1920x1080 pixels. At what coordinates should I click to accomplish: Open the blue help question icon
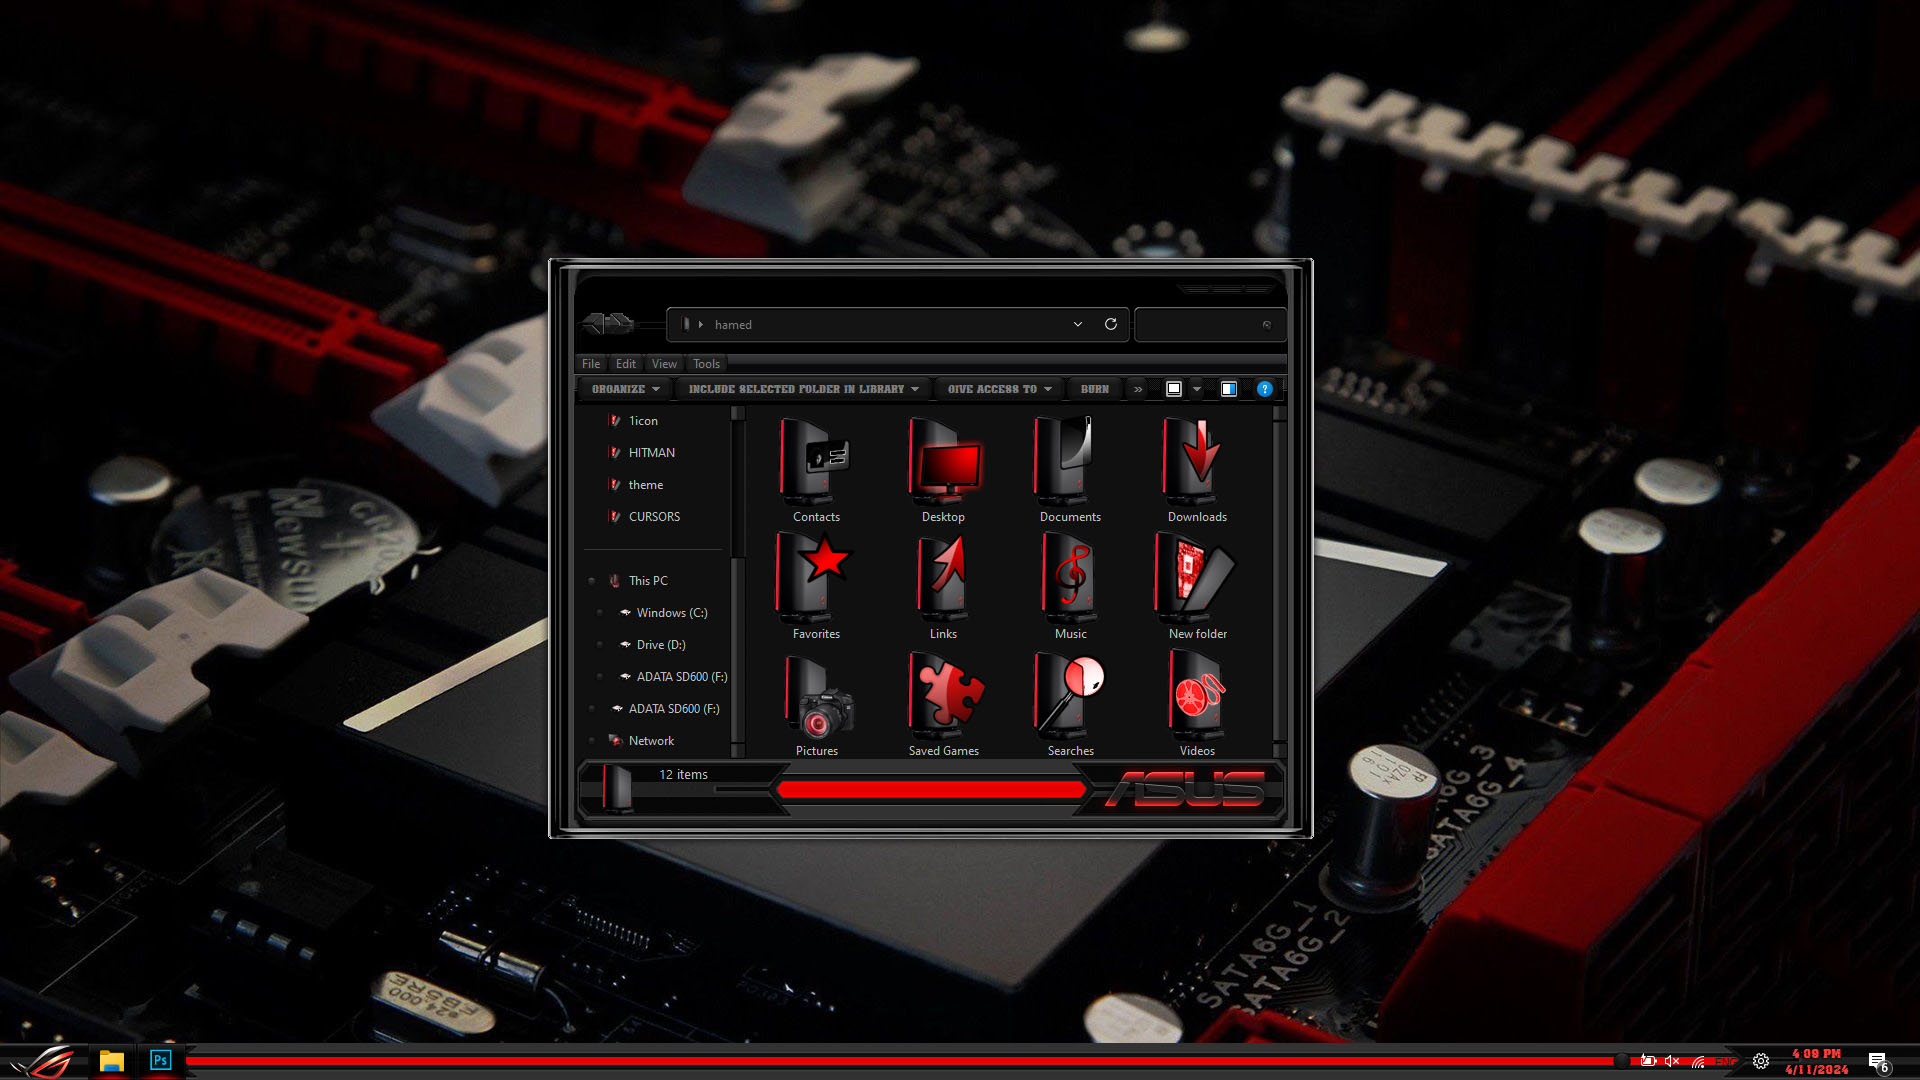1265,389
